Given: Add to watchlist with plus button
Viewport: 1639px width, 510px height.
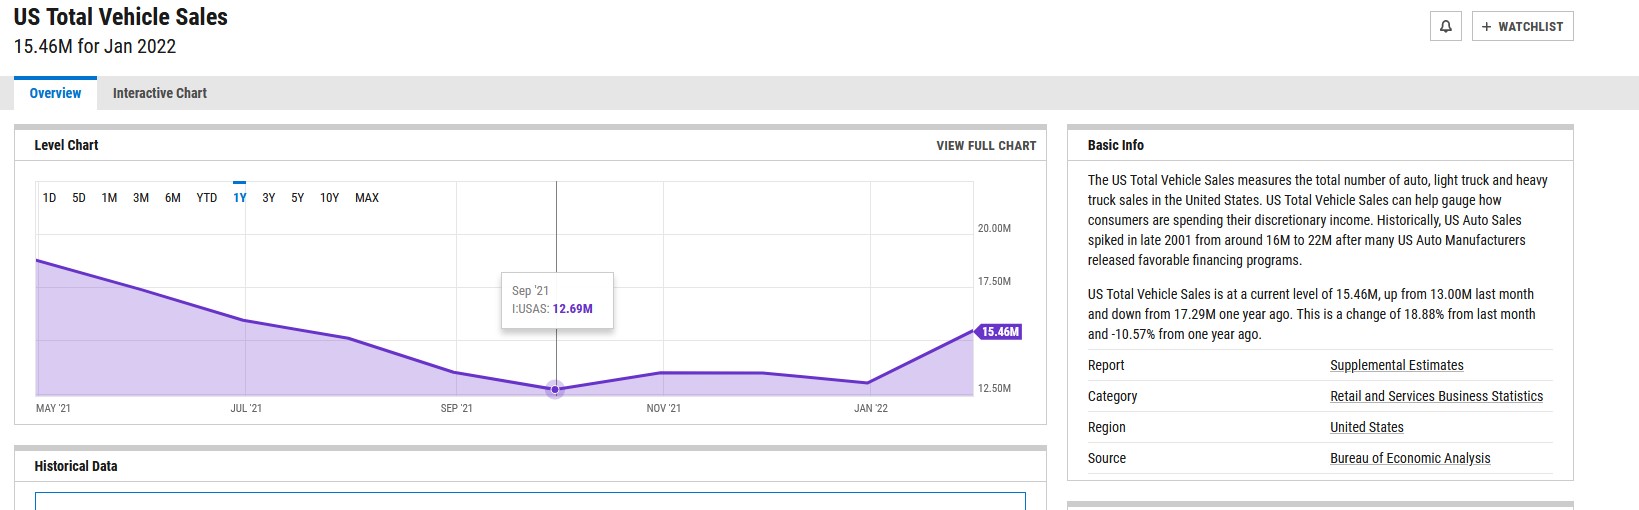Looking at the screenshot, I should point(1522,27).
